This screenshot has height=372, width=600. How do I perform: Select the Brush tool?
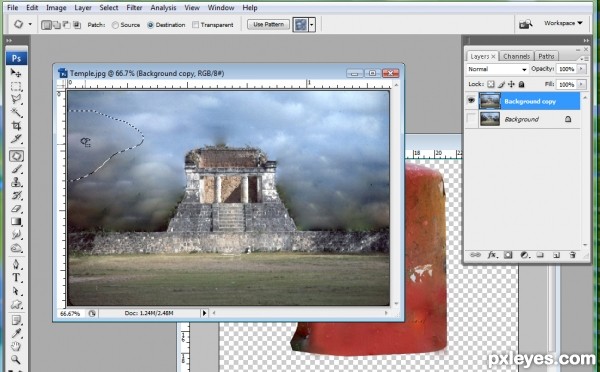[x=16, y=169]
